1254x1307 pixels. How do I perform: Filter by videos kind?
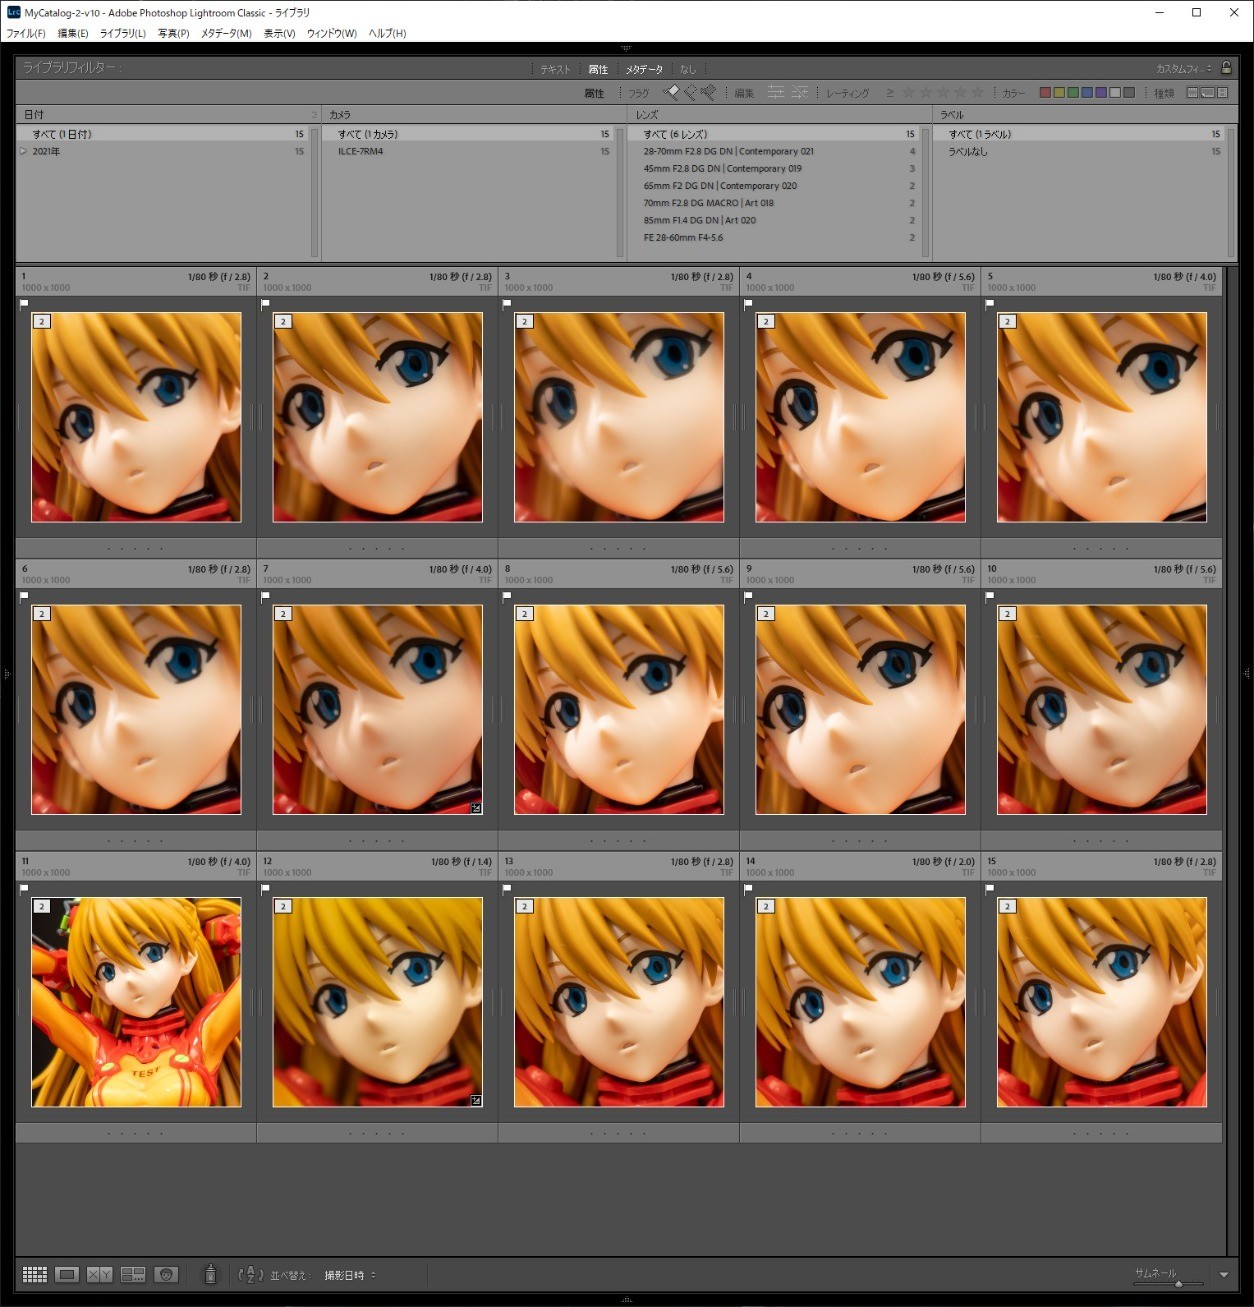1222,93
